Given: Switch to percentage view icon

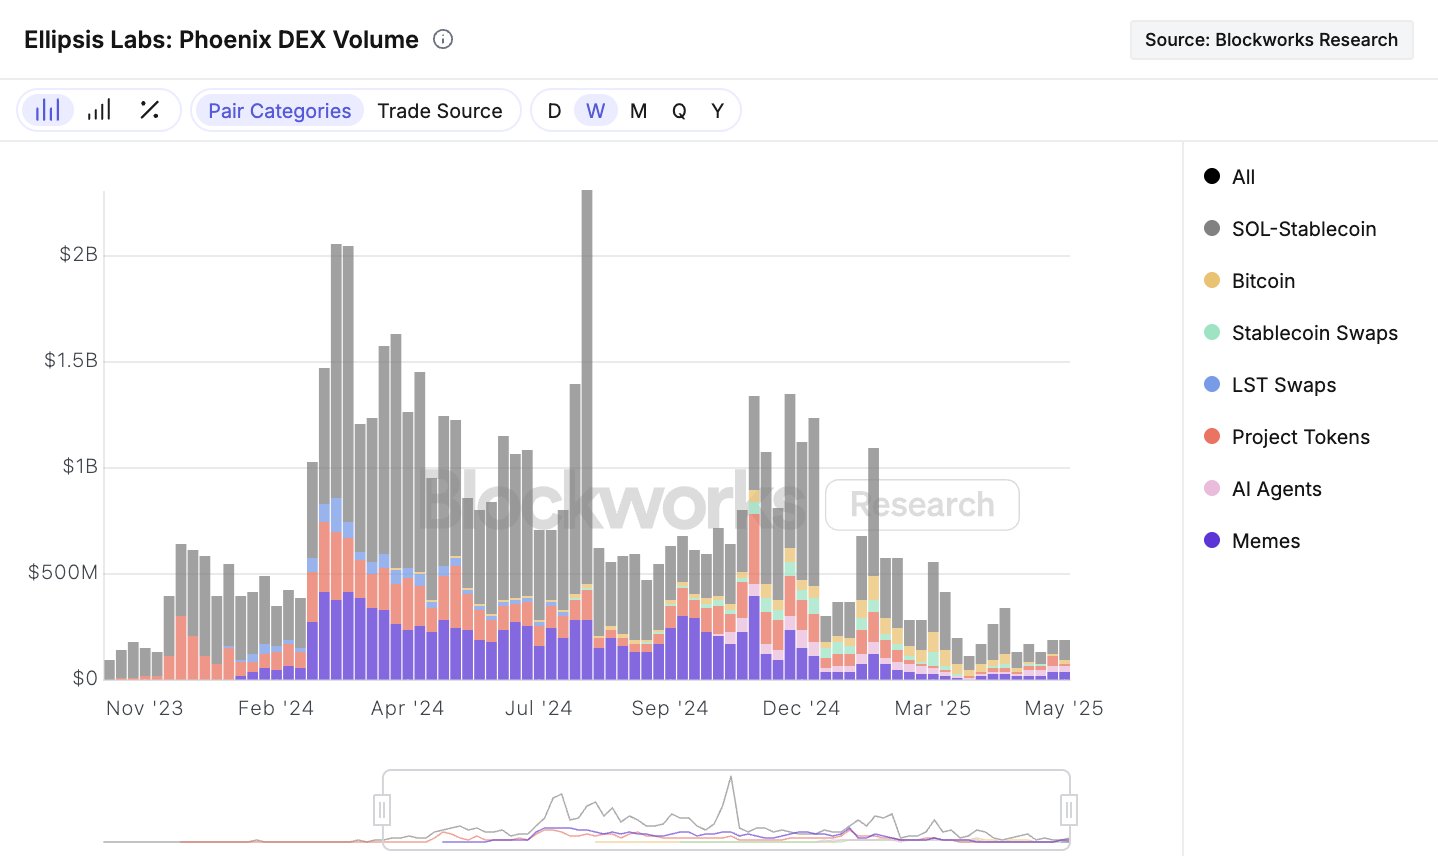Looking at the screenshot, I should coord(150,110).
